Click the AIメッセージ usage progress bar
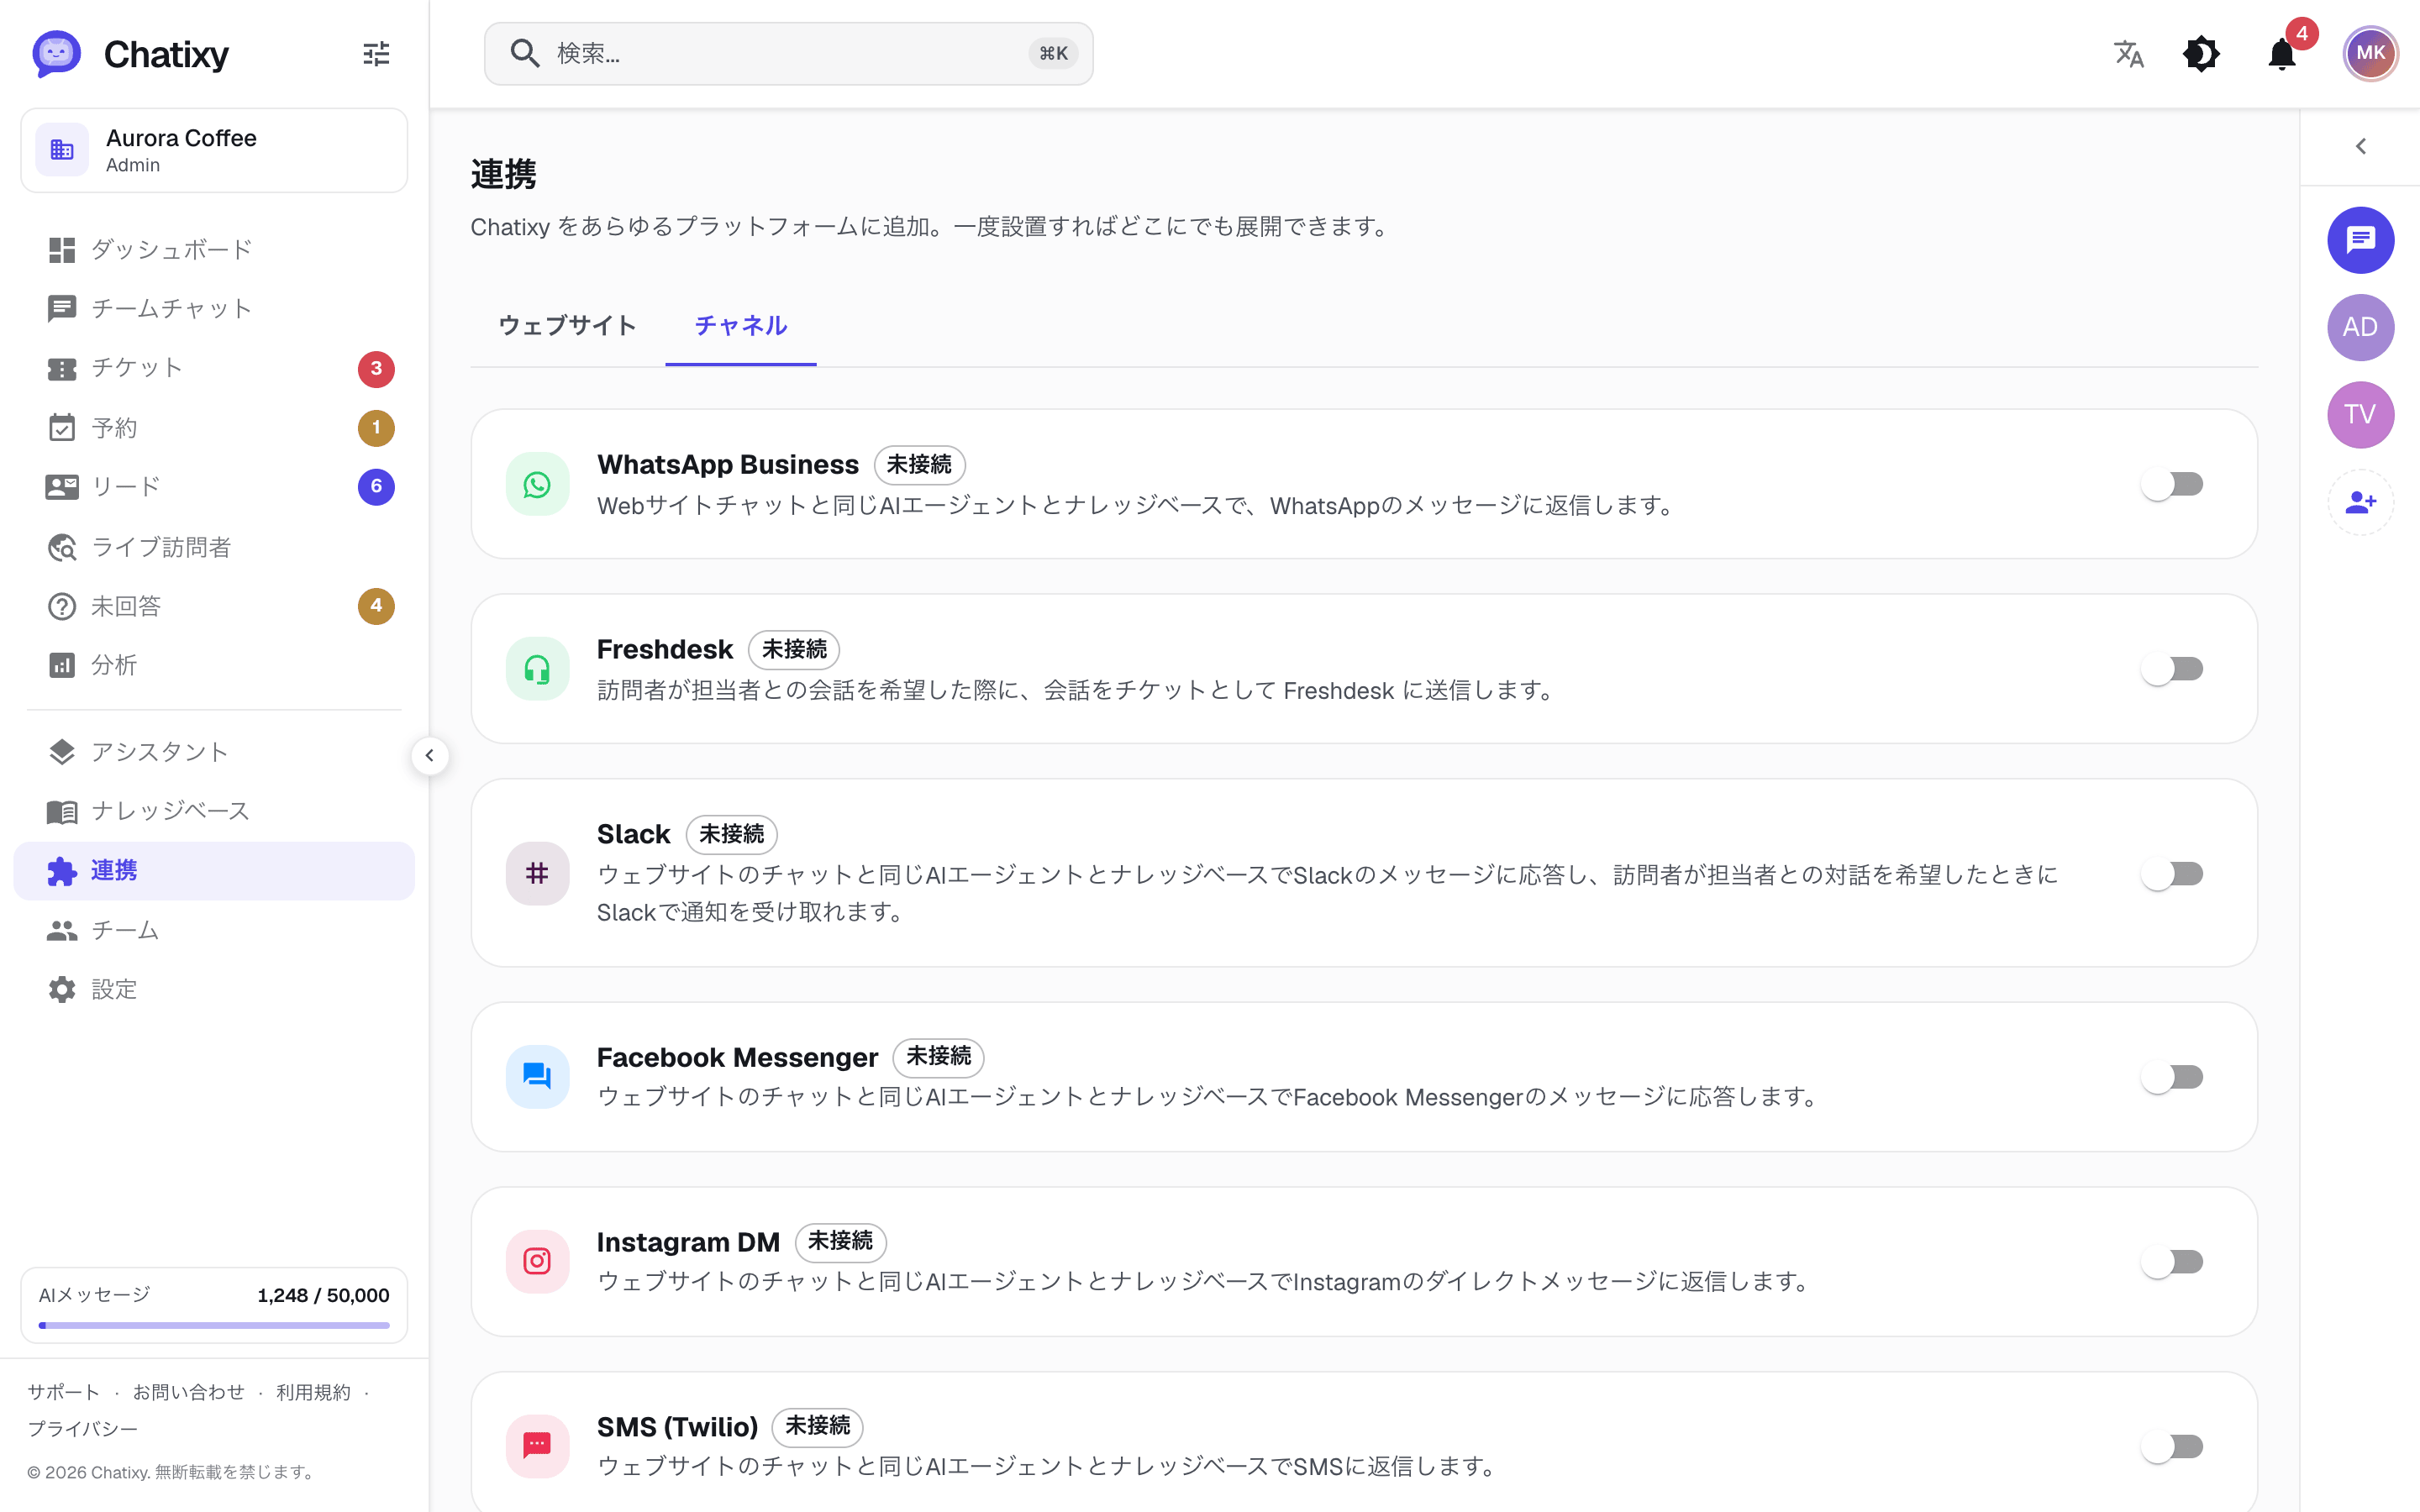Viewport: 2420px width, 1512px height. (x=214, y=1325)
